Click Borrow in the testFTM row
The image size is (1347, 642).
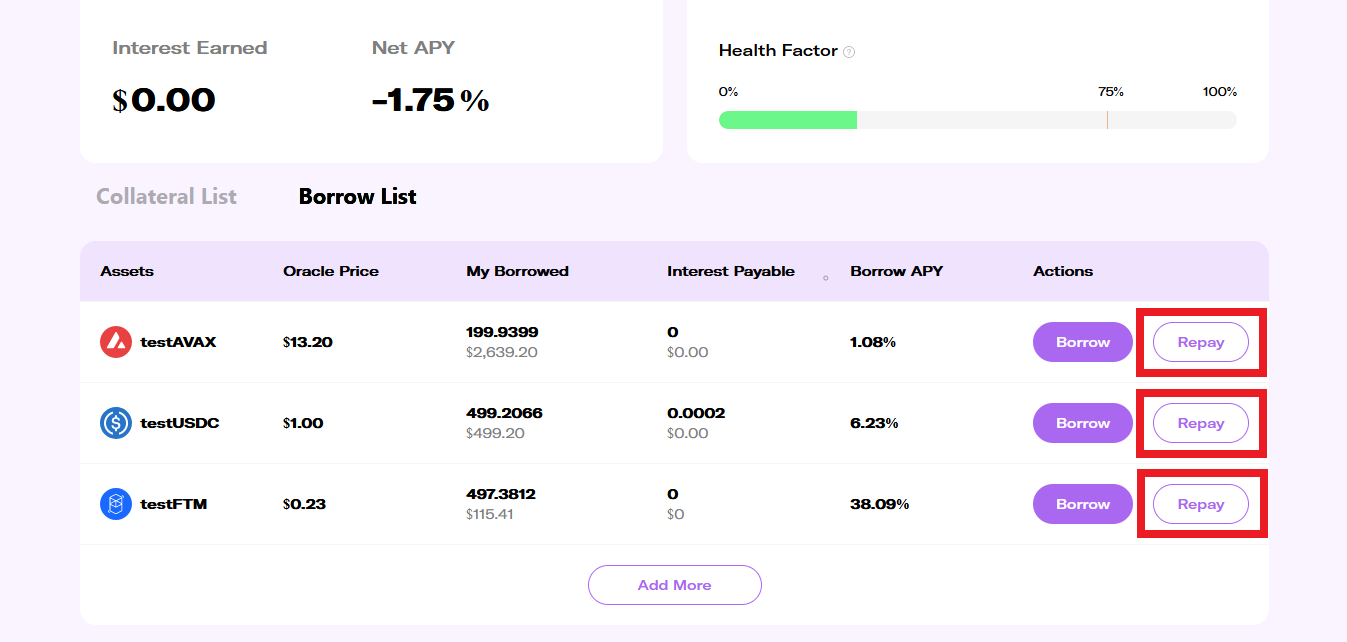click(1082, 504)
